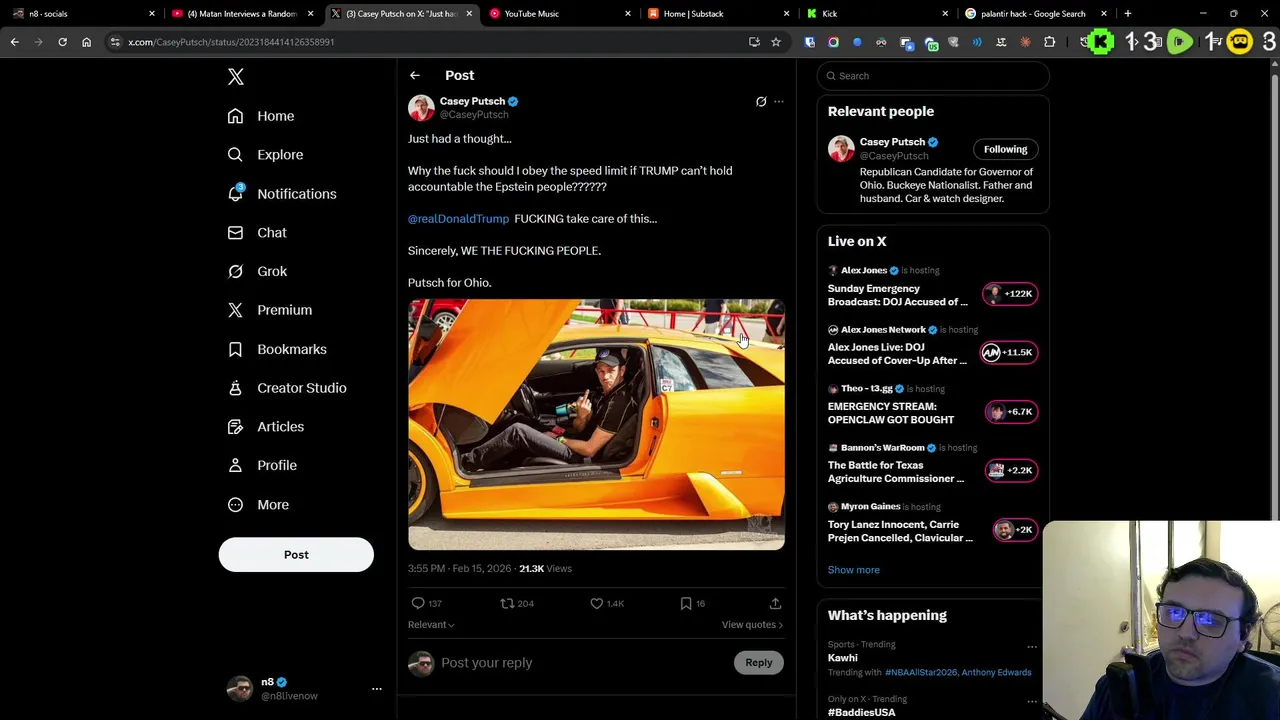Expand View quotes chevron link

point(752,625)
